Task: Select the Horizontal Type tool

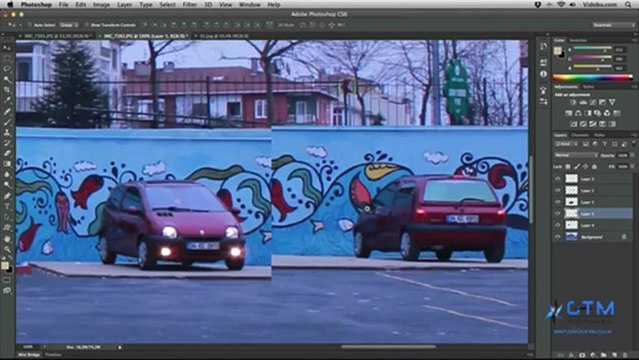Action: pos(7,207)
